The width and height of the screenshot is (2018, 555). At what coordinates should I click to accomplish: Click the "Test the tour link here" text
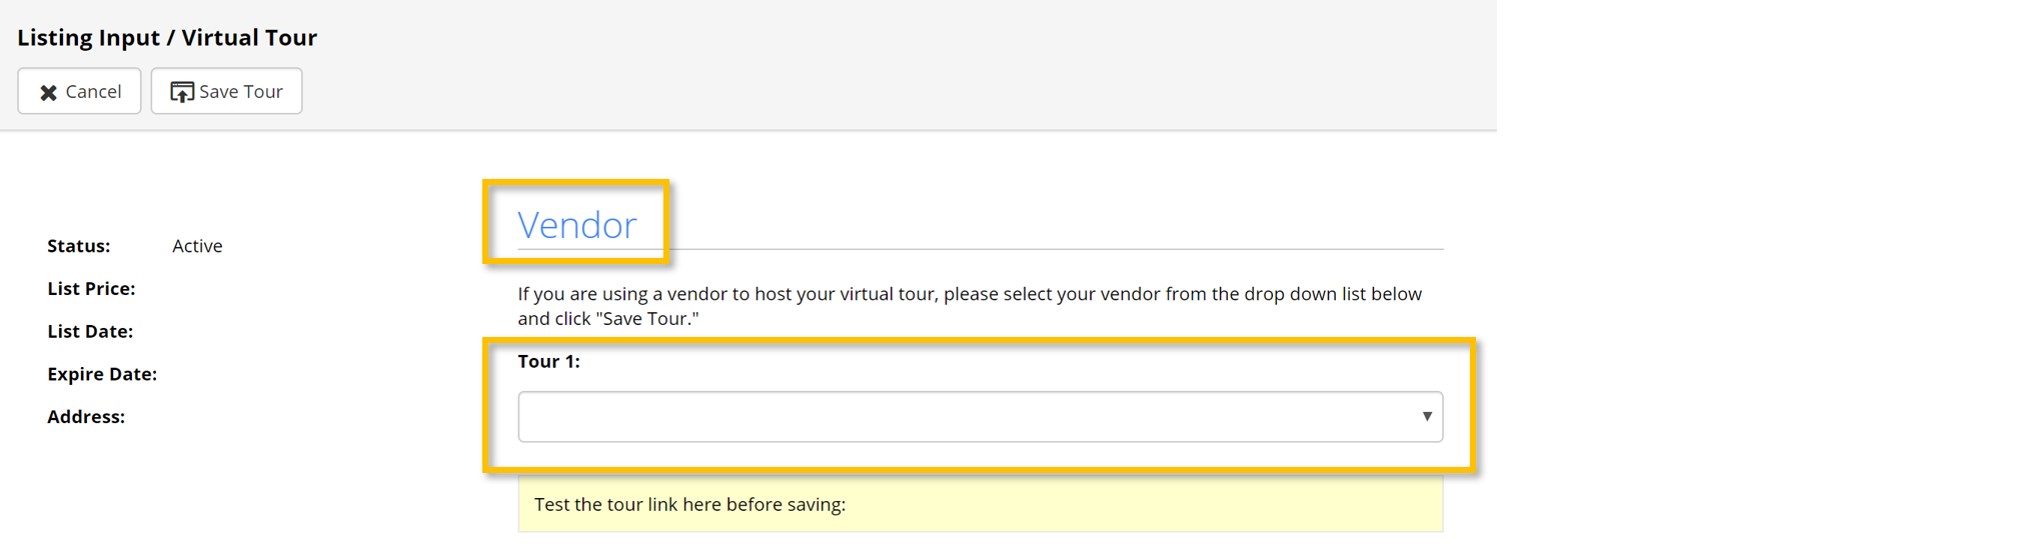[689, 504]
